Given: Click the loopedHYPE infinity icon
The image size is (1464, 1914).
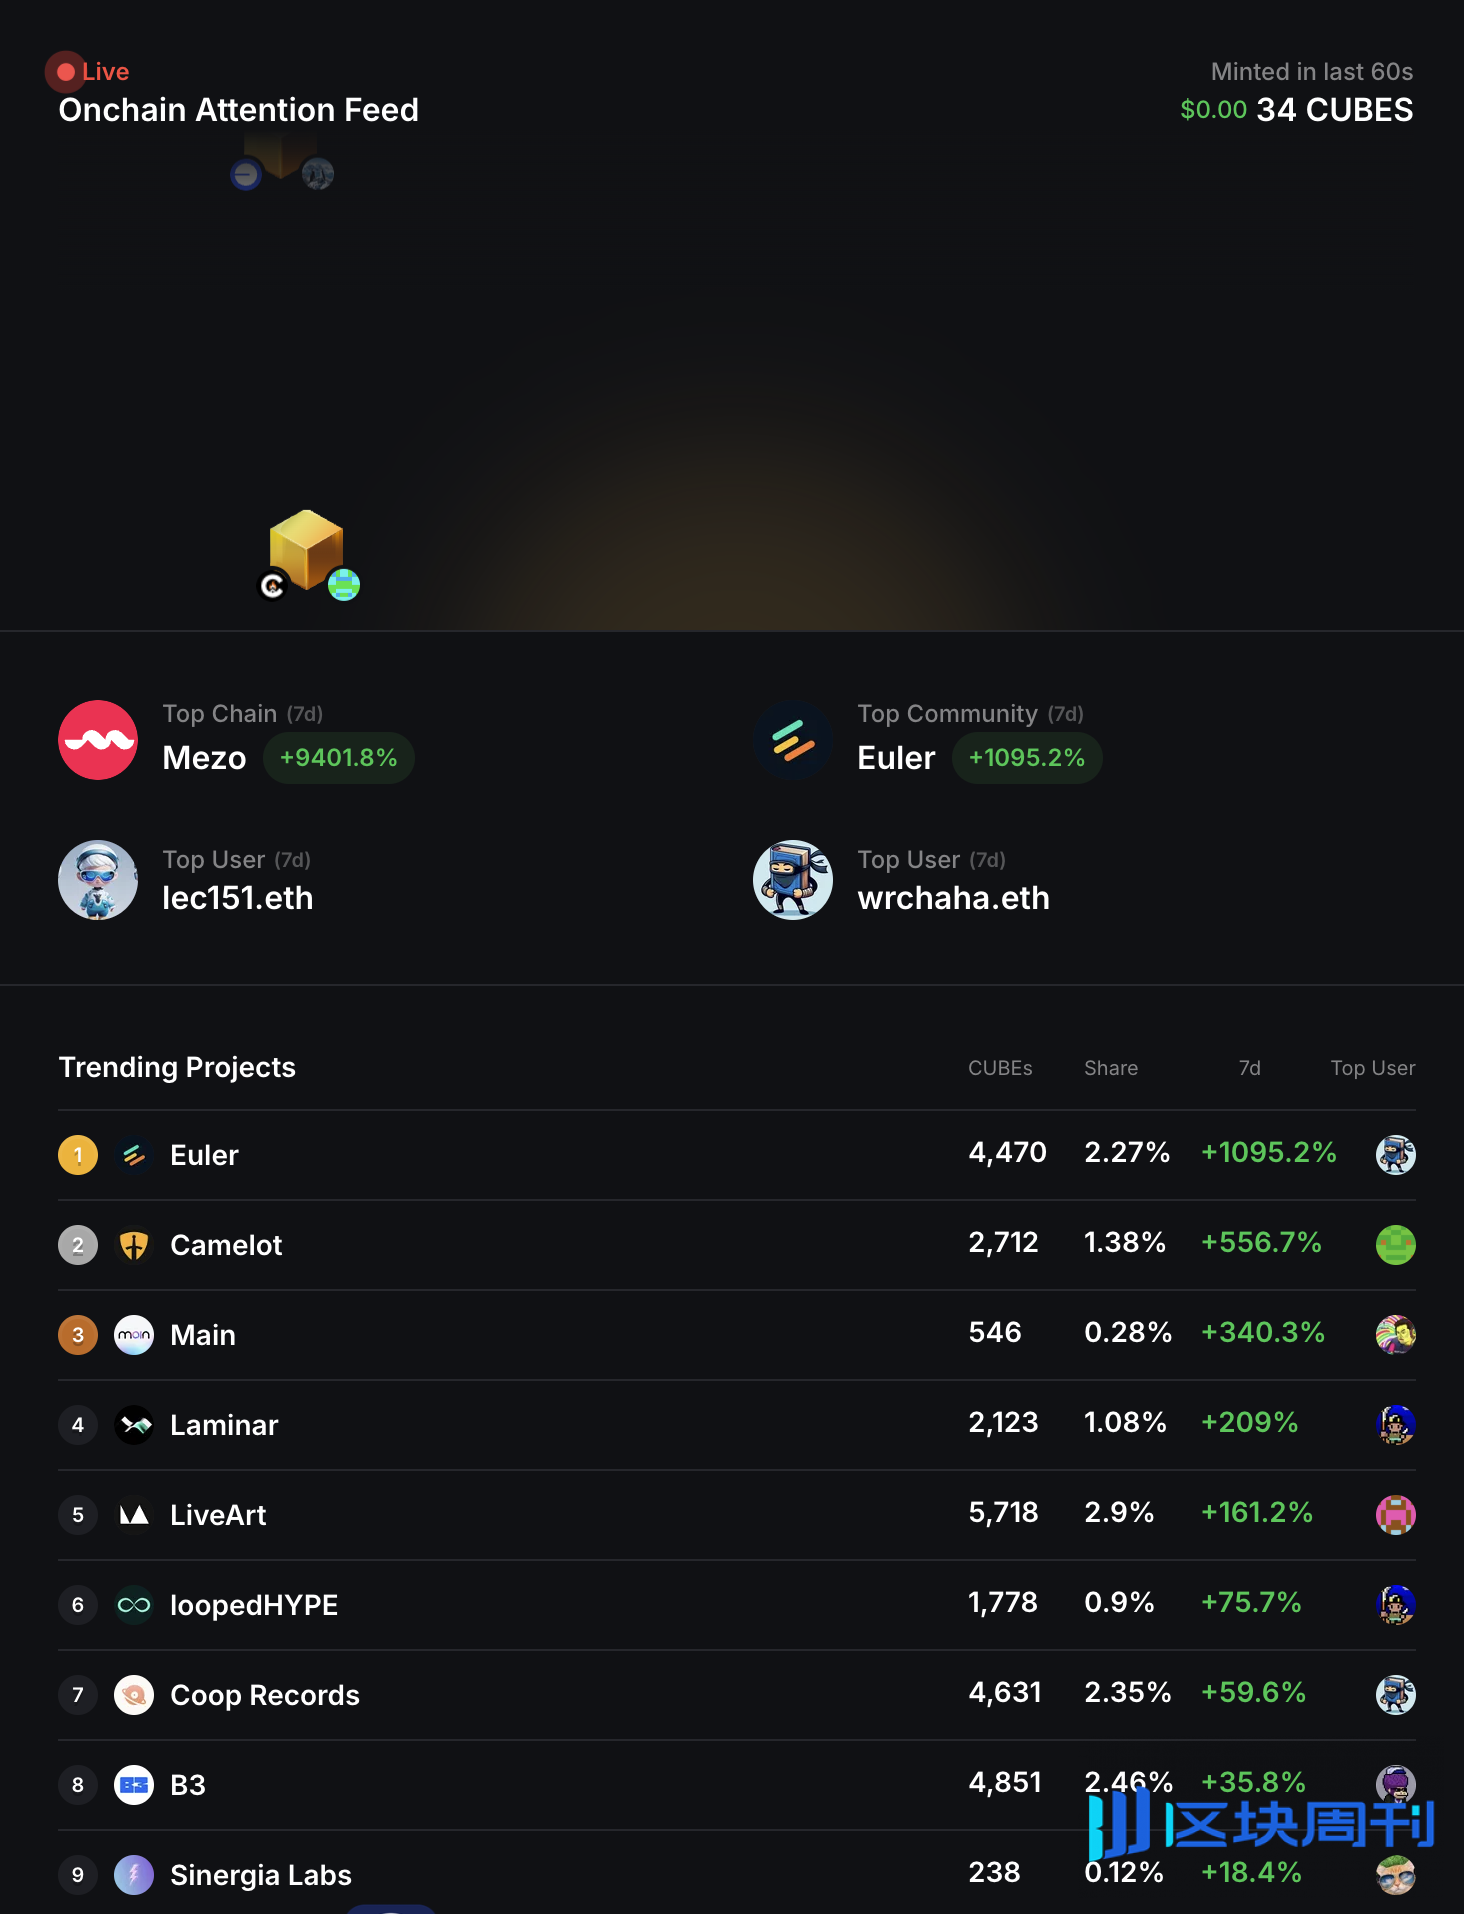Looking at the screenshot, I should click(x=134, y=1605).
